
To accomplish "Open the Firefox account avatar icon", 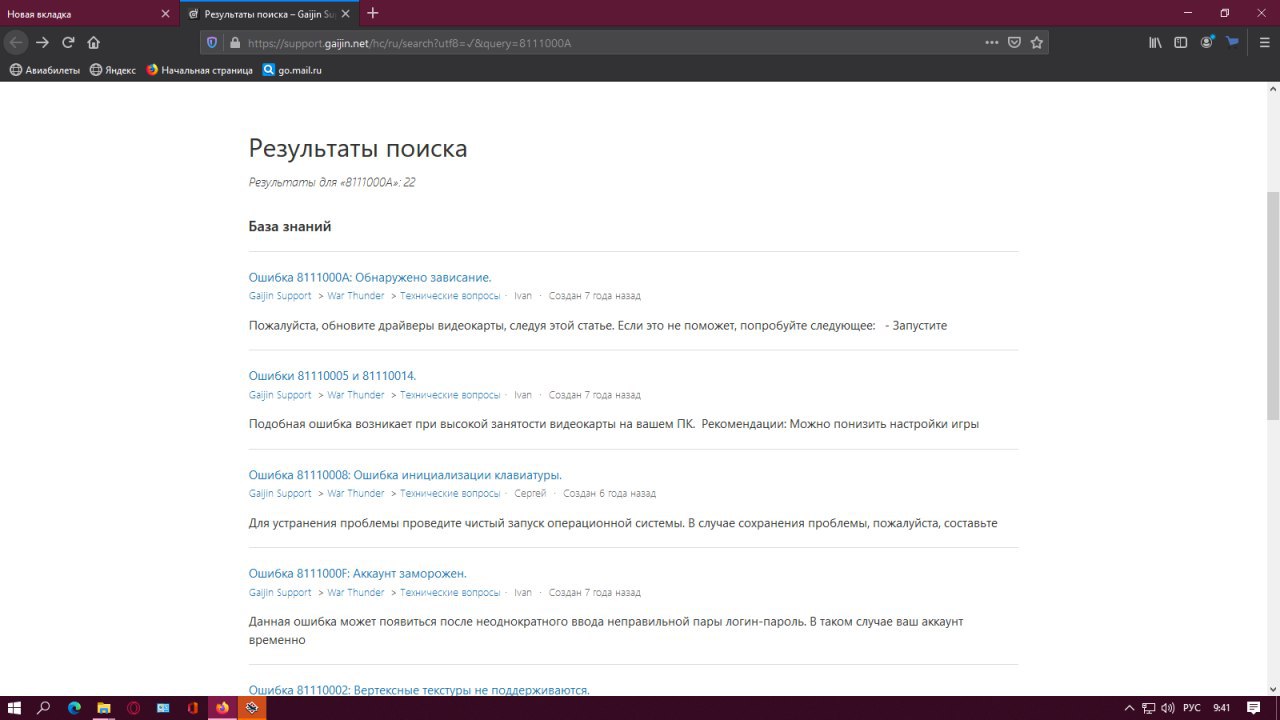I will point(1207,43).
